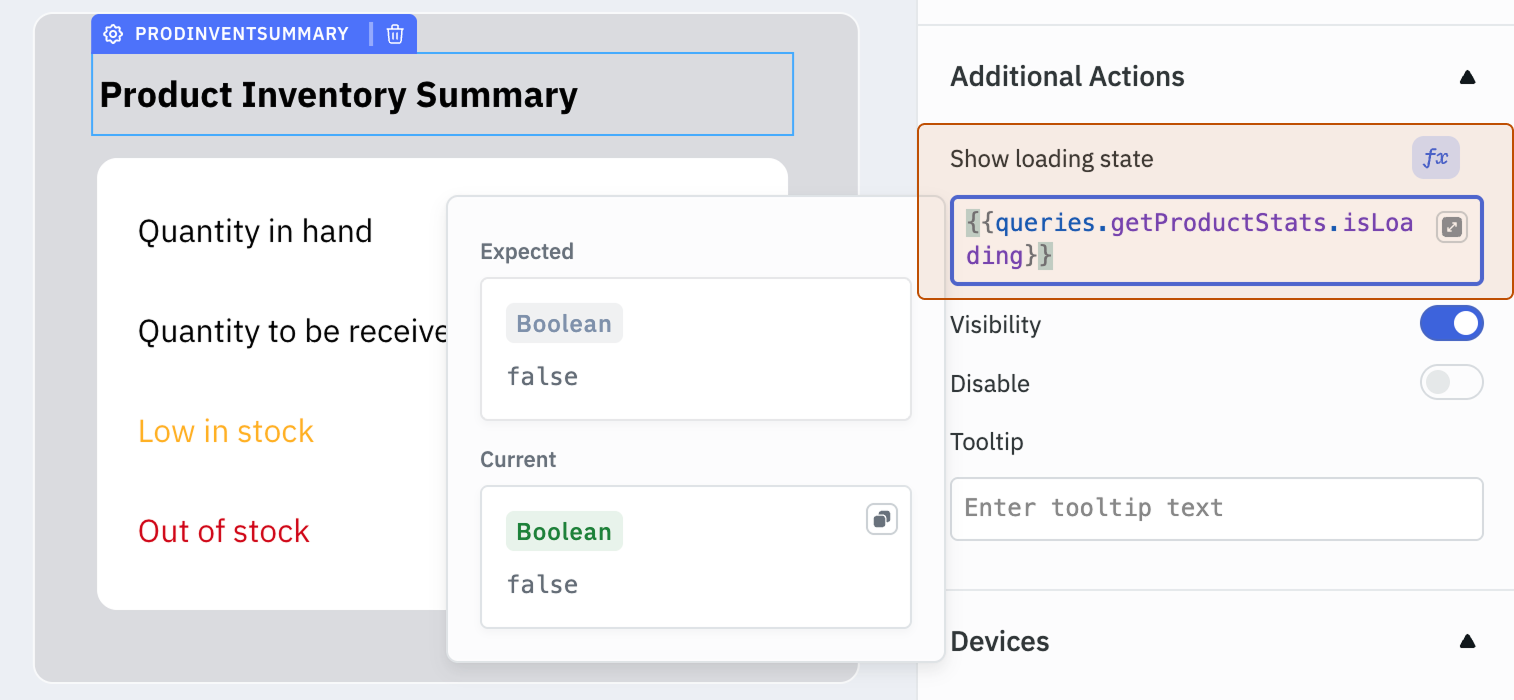The width and height of the screenshot is (1514, 700).
Task: Click the gray Boolean badge under Expected
Action: coord(564,324)
